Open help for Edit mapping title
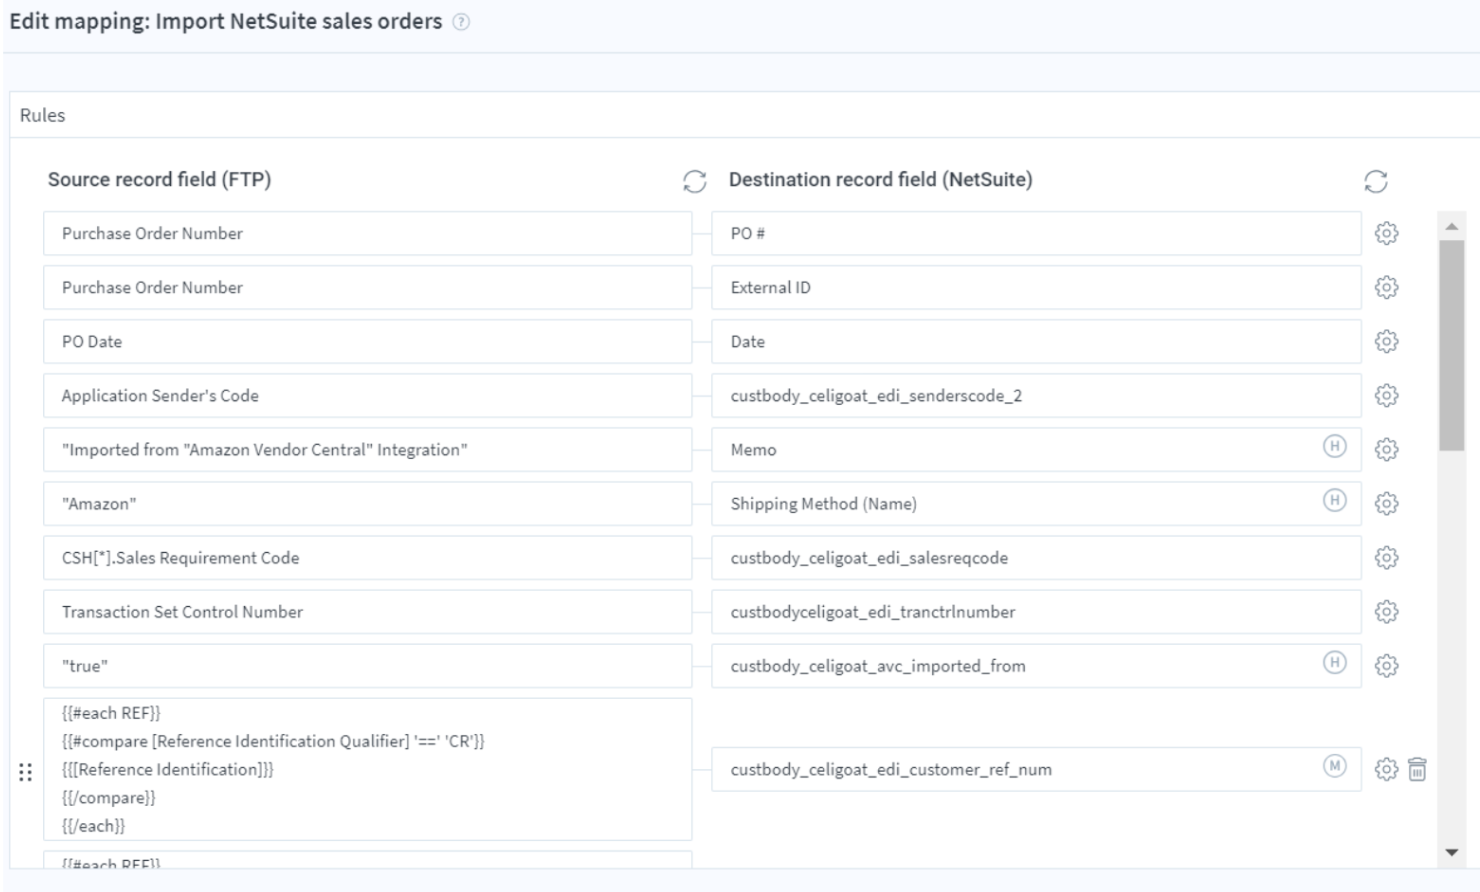 coord(461,22)
